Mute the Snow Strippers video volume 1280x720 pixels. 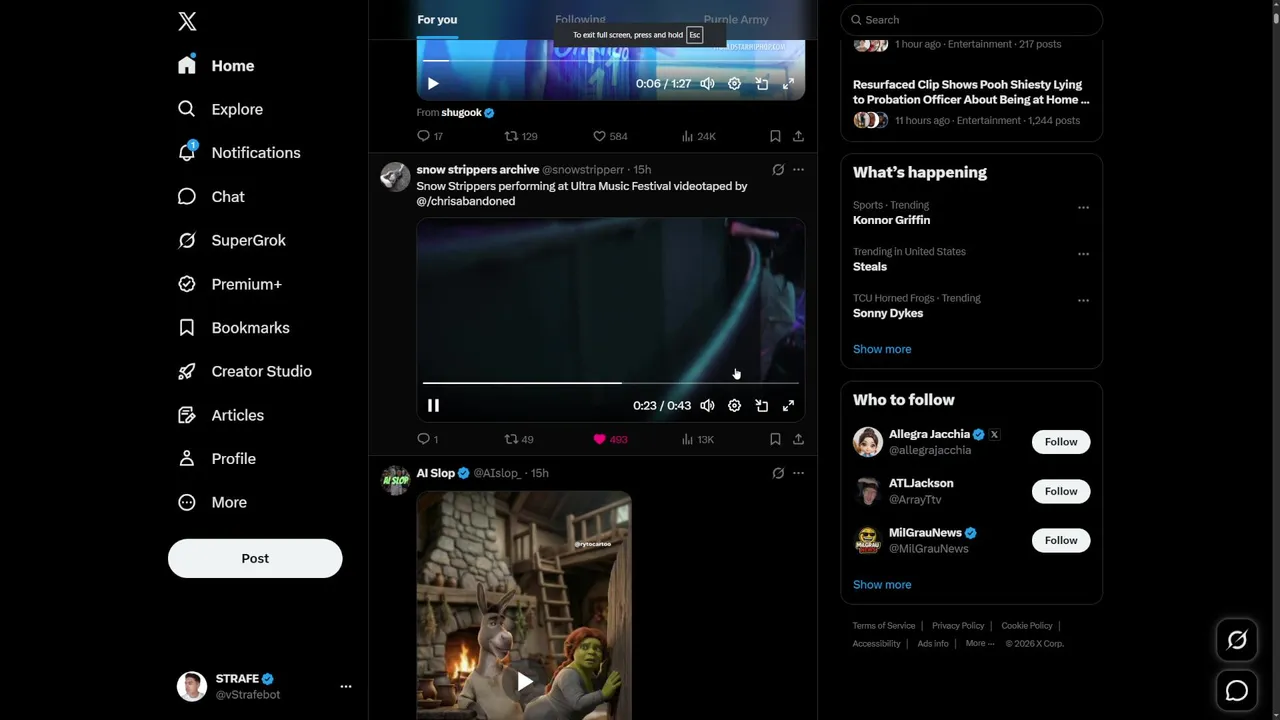(707, 406)
